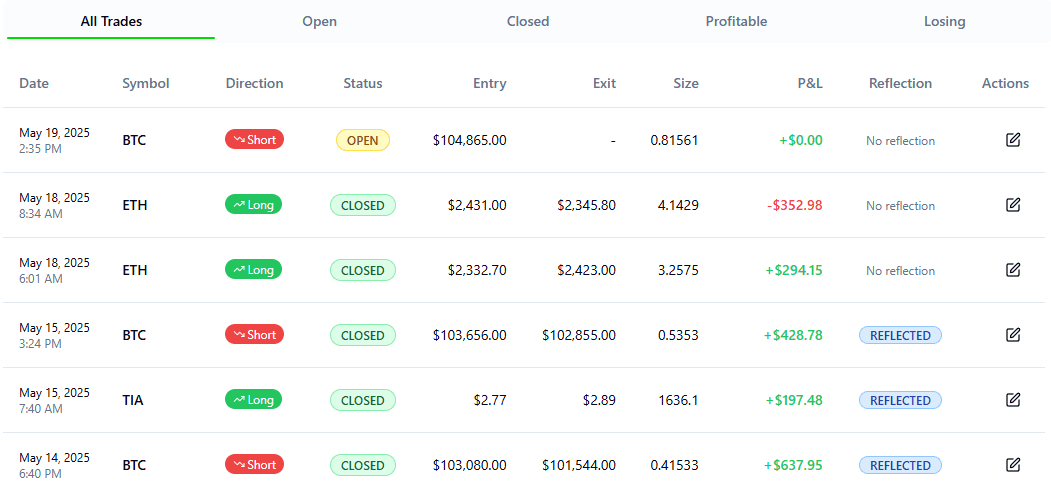Click REFLECTED badge on May 14 BTC trade
Viewport: 1051px width, 499px height.
click(x=900, y=465)
